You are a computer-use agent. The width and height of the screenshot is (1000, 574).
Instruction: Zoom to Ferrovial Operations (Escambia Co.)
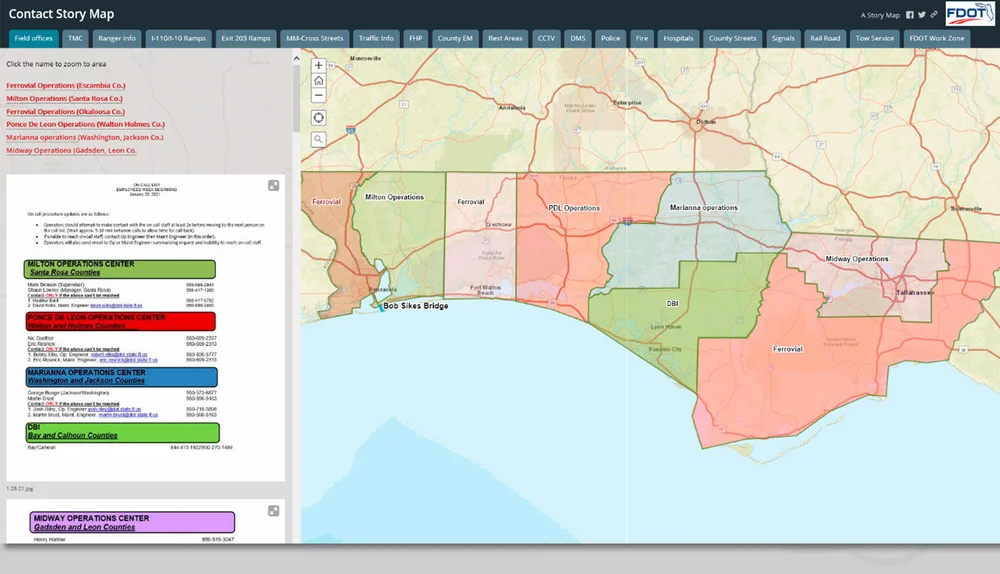66,85
